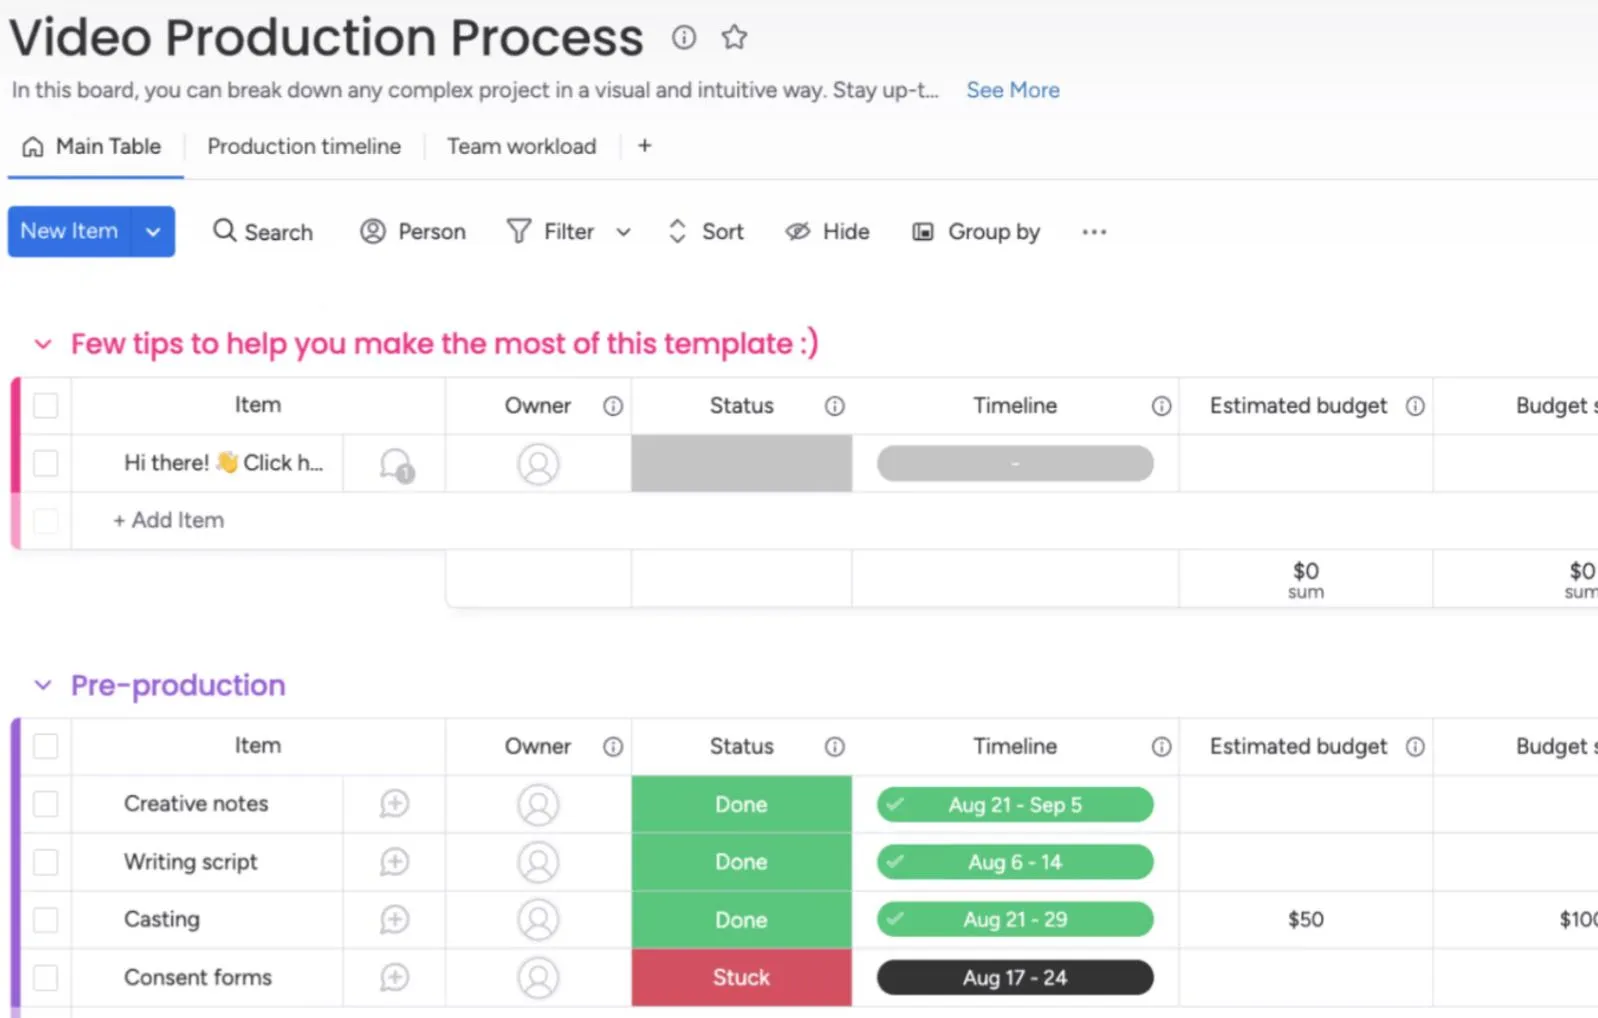Show Owner column info in tips group

point(613,406)
